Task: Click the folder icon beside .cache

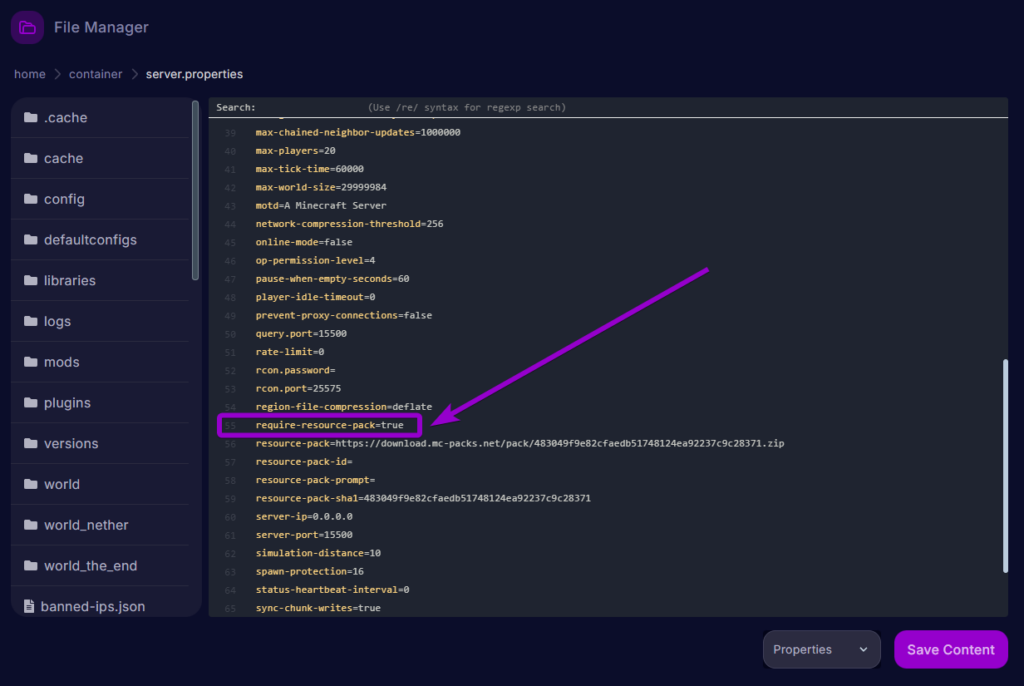Action: pos(31,117)
